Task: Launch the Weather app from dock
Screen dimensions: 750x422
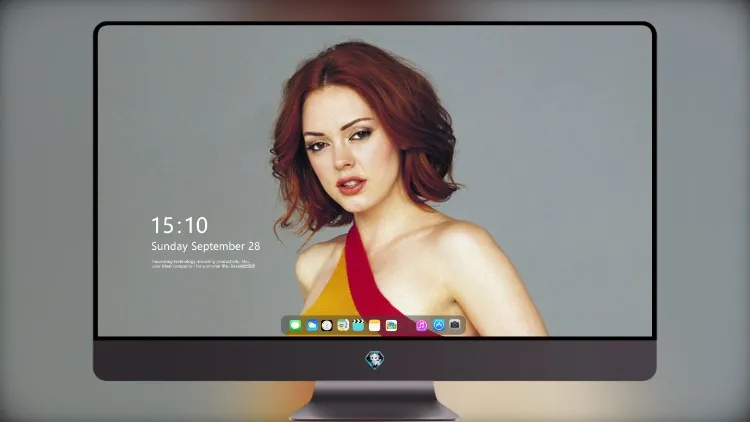Action: [x=311, y=325]
